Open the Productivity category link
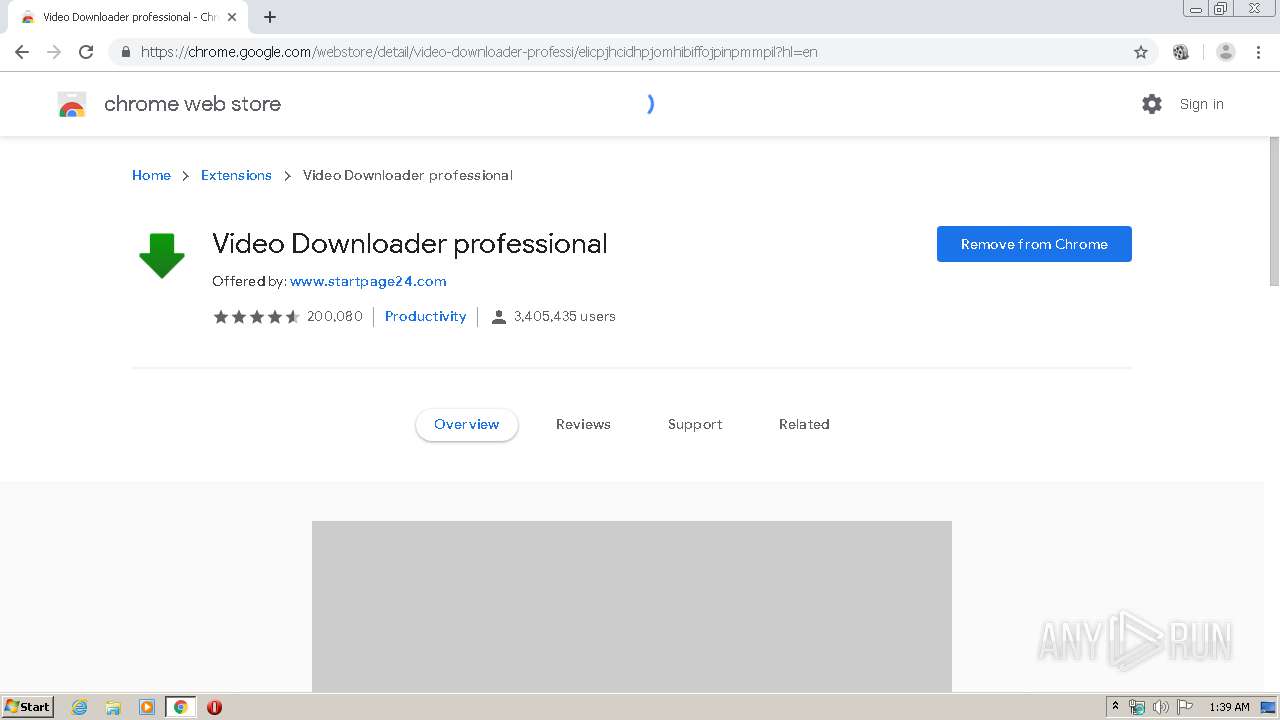This screenshot has height=720, width=1280. [425, 316]
